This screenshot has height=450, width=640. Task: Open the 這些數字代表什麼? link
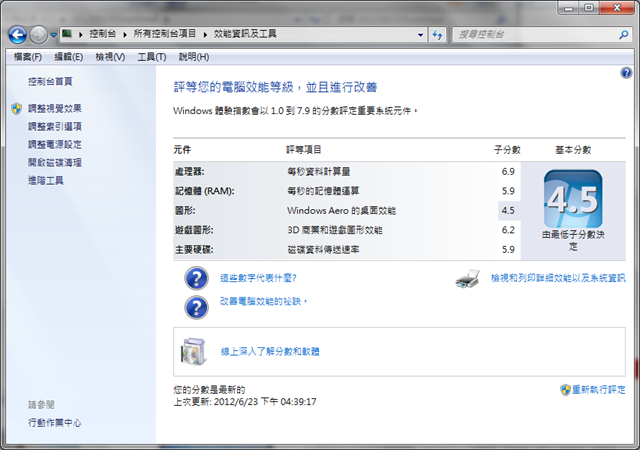pos(258,278)
